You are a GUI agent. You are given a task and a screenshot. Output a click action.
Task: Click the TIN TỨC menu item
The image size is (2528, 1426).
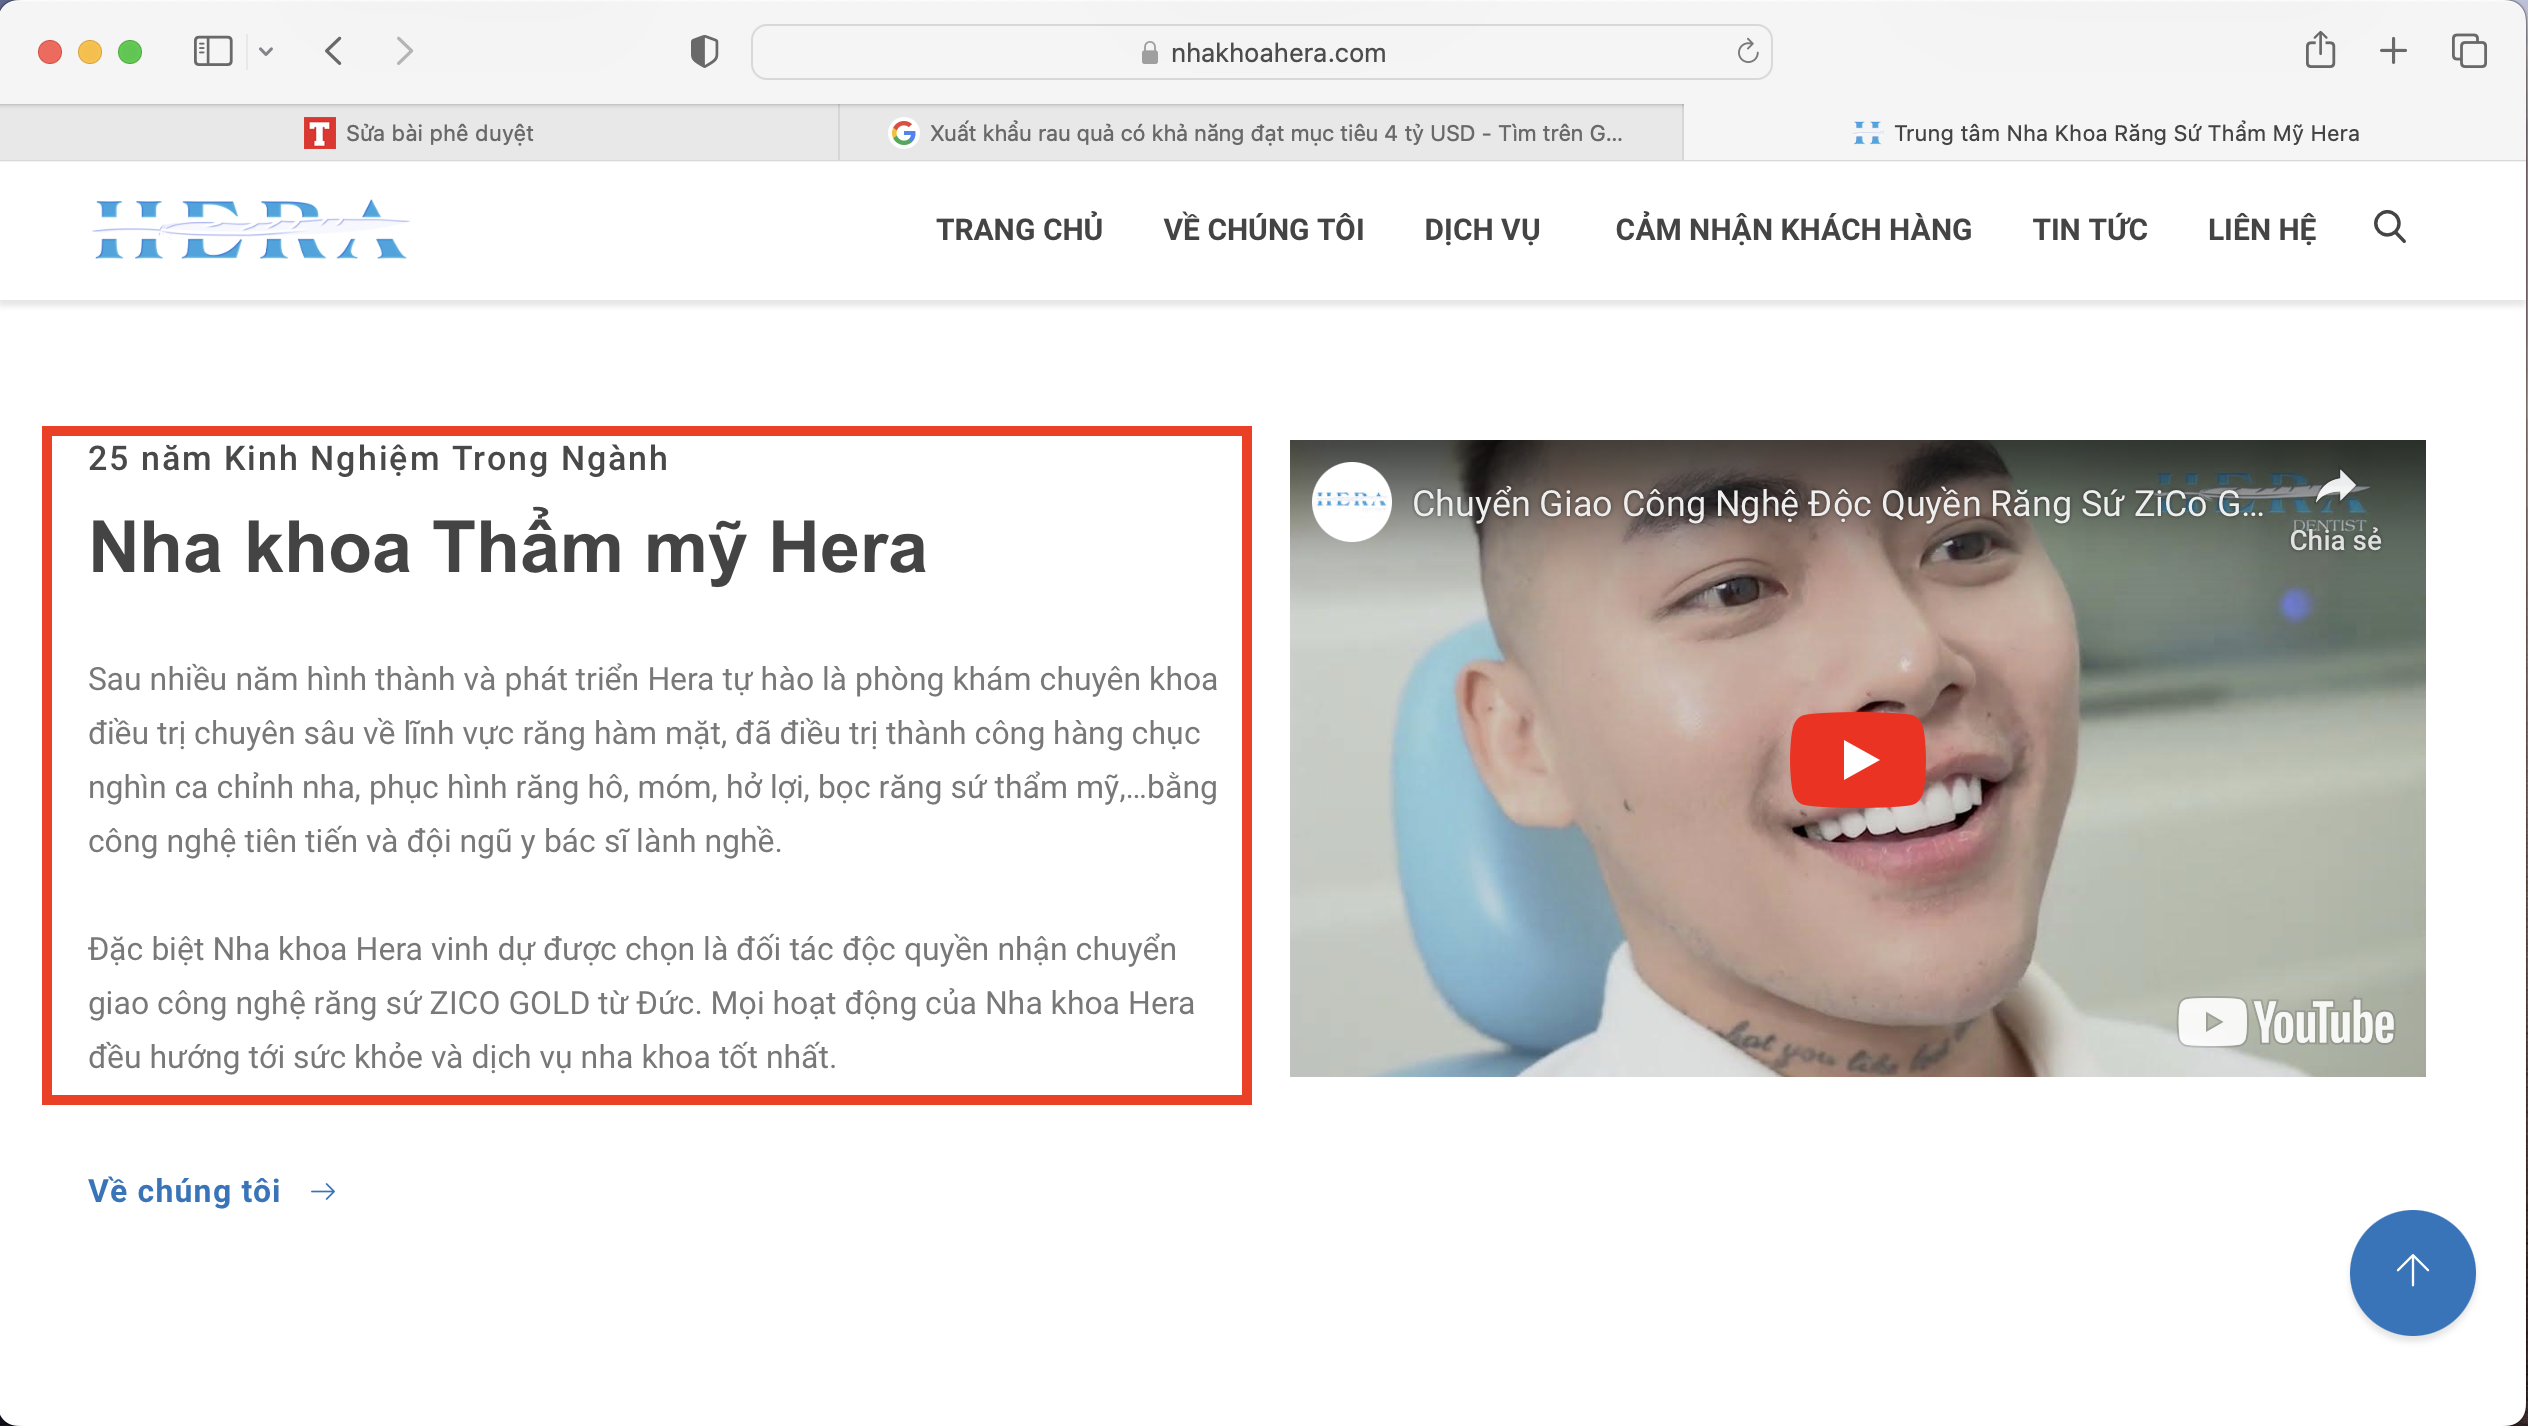coord(2089,230)
